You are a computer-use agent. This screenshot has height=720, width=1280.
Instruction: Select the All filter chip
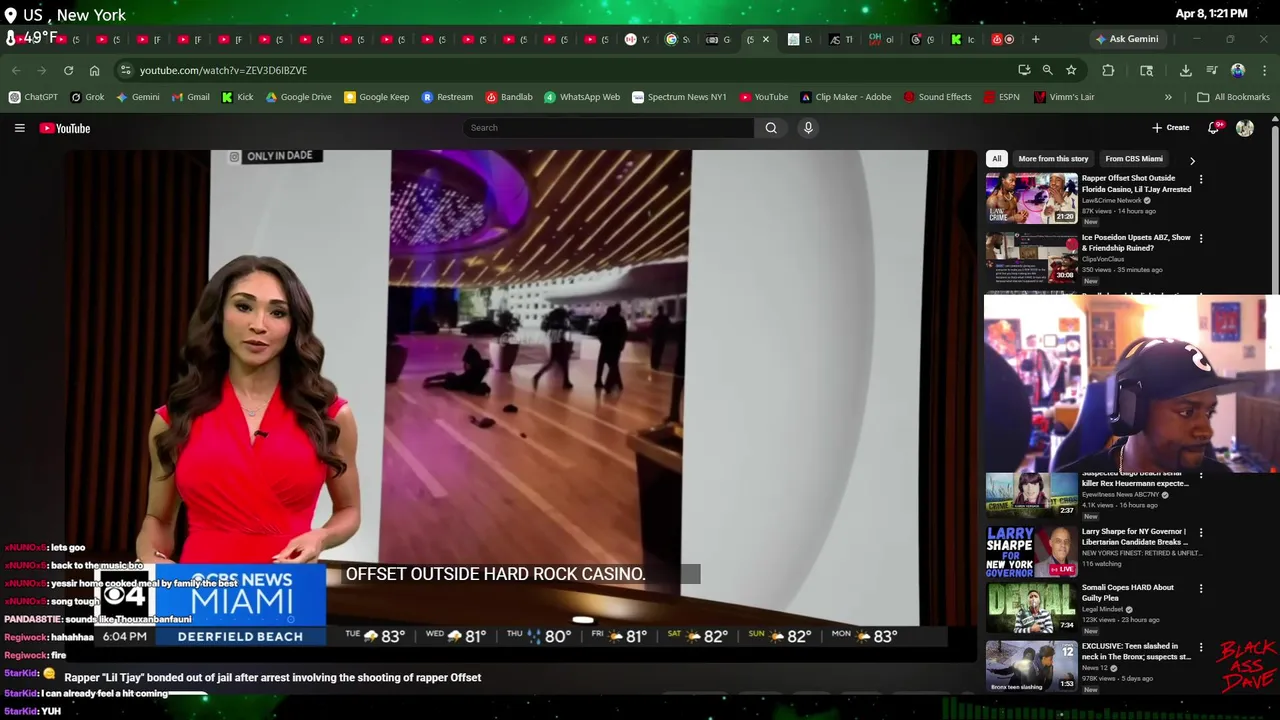(996, 159)
